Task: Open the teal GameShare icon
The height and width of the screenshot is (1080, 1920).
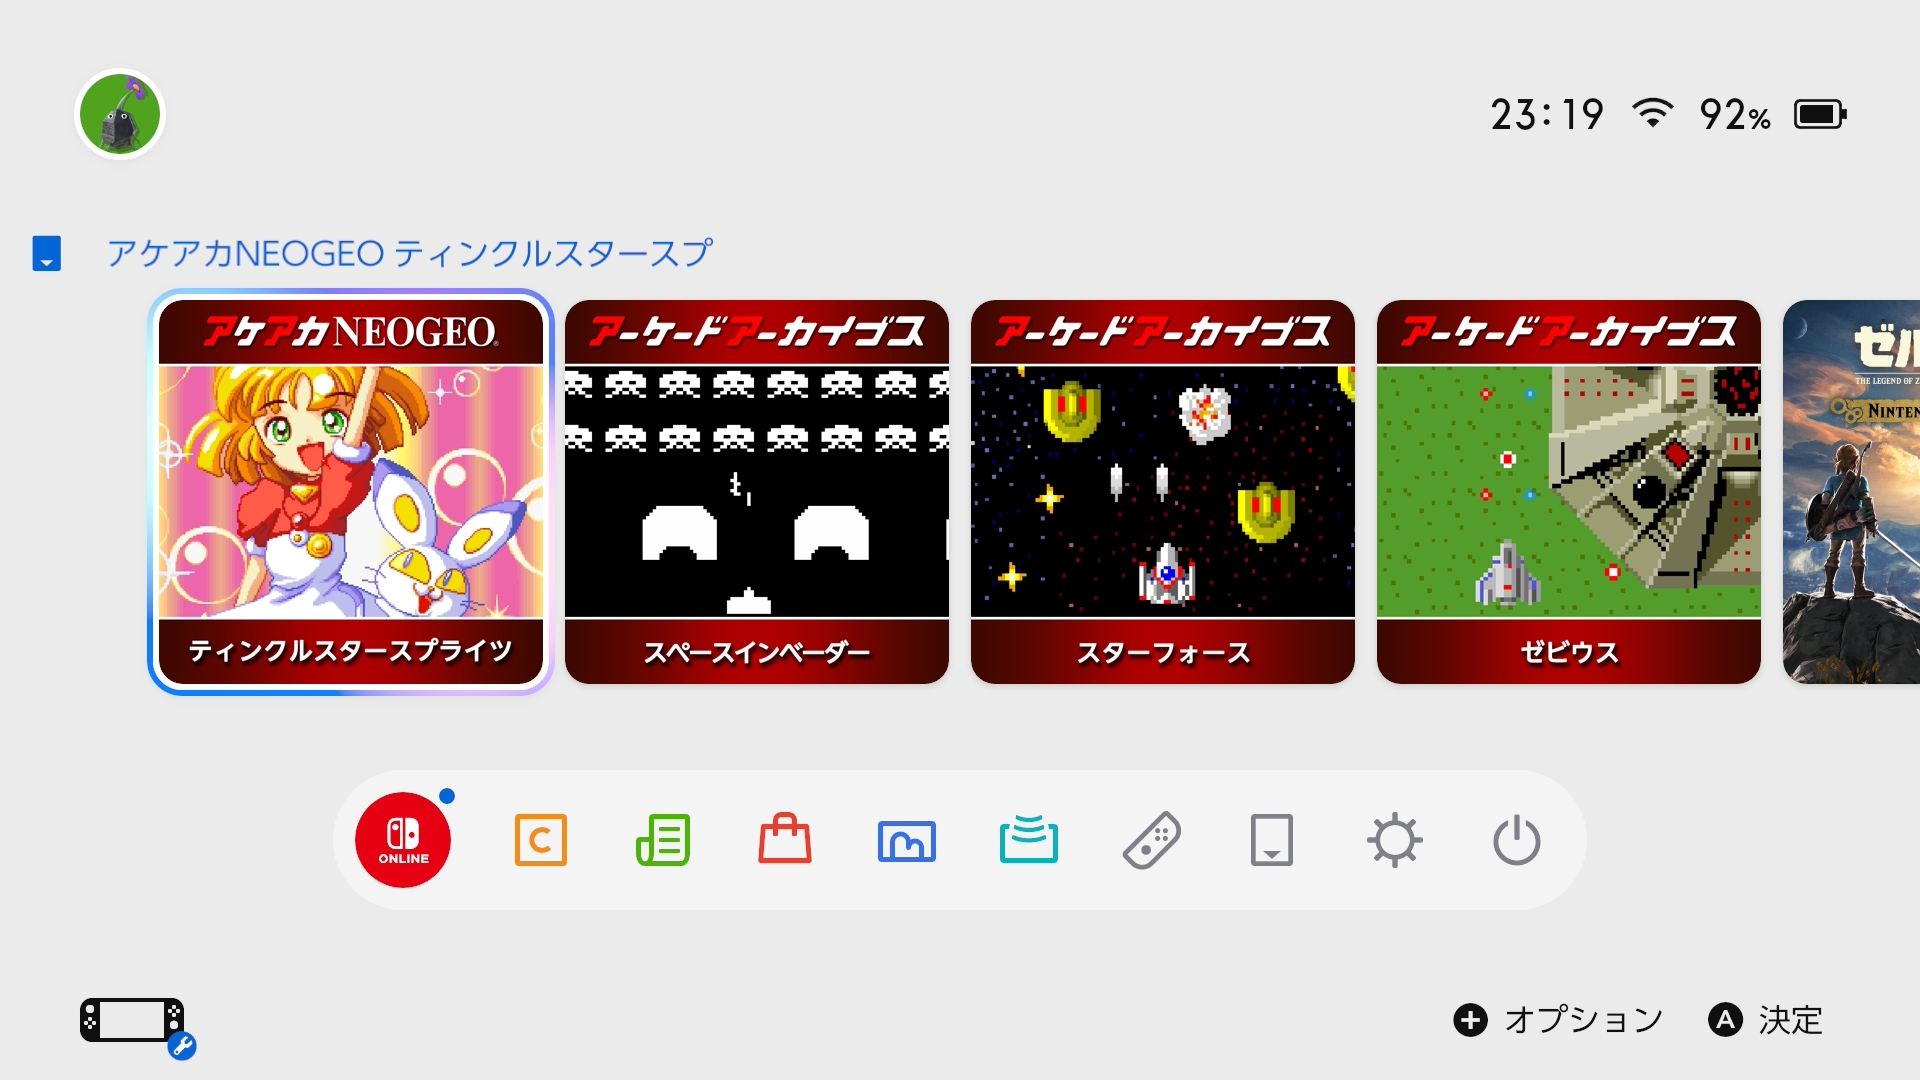Action: click(1029, 839)
